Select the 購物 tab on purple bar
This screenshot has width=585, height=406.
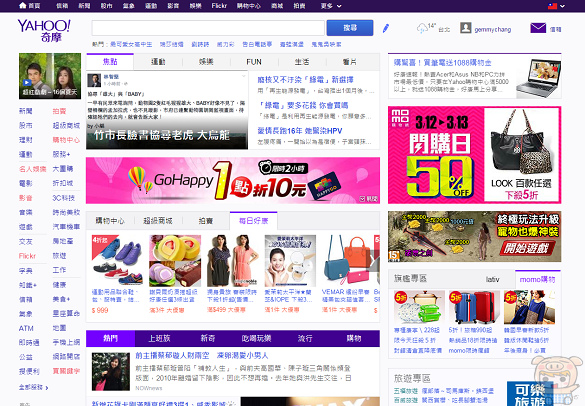[x=354, y=338]
